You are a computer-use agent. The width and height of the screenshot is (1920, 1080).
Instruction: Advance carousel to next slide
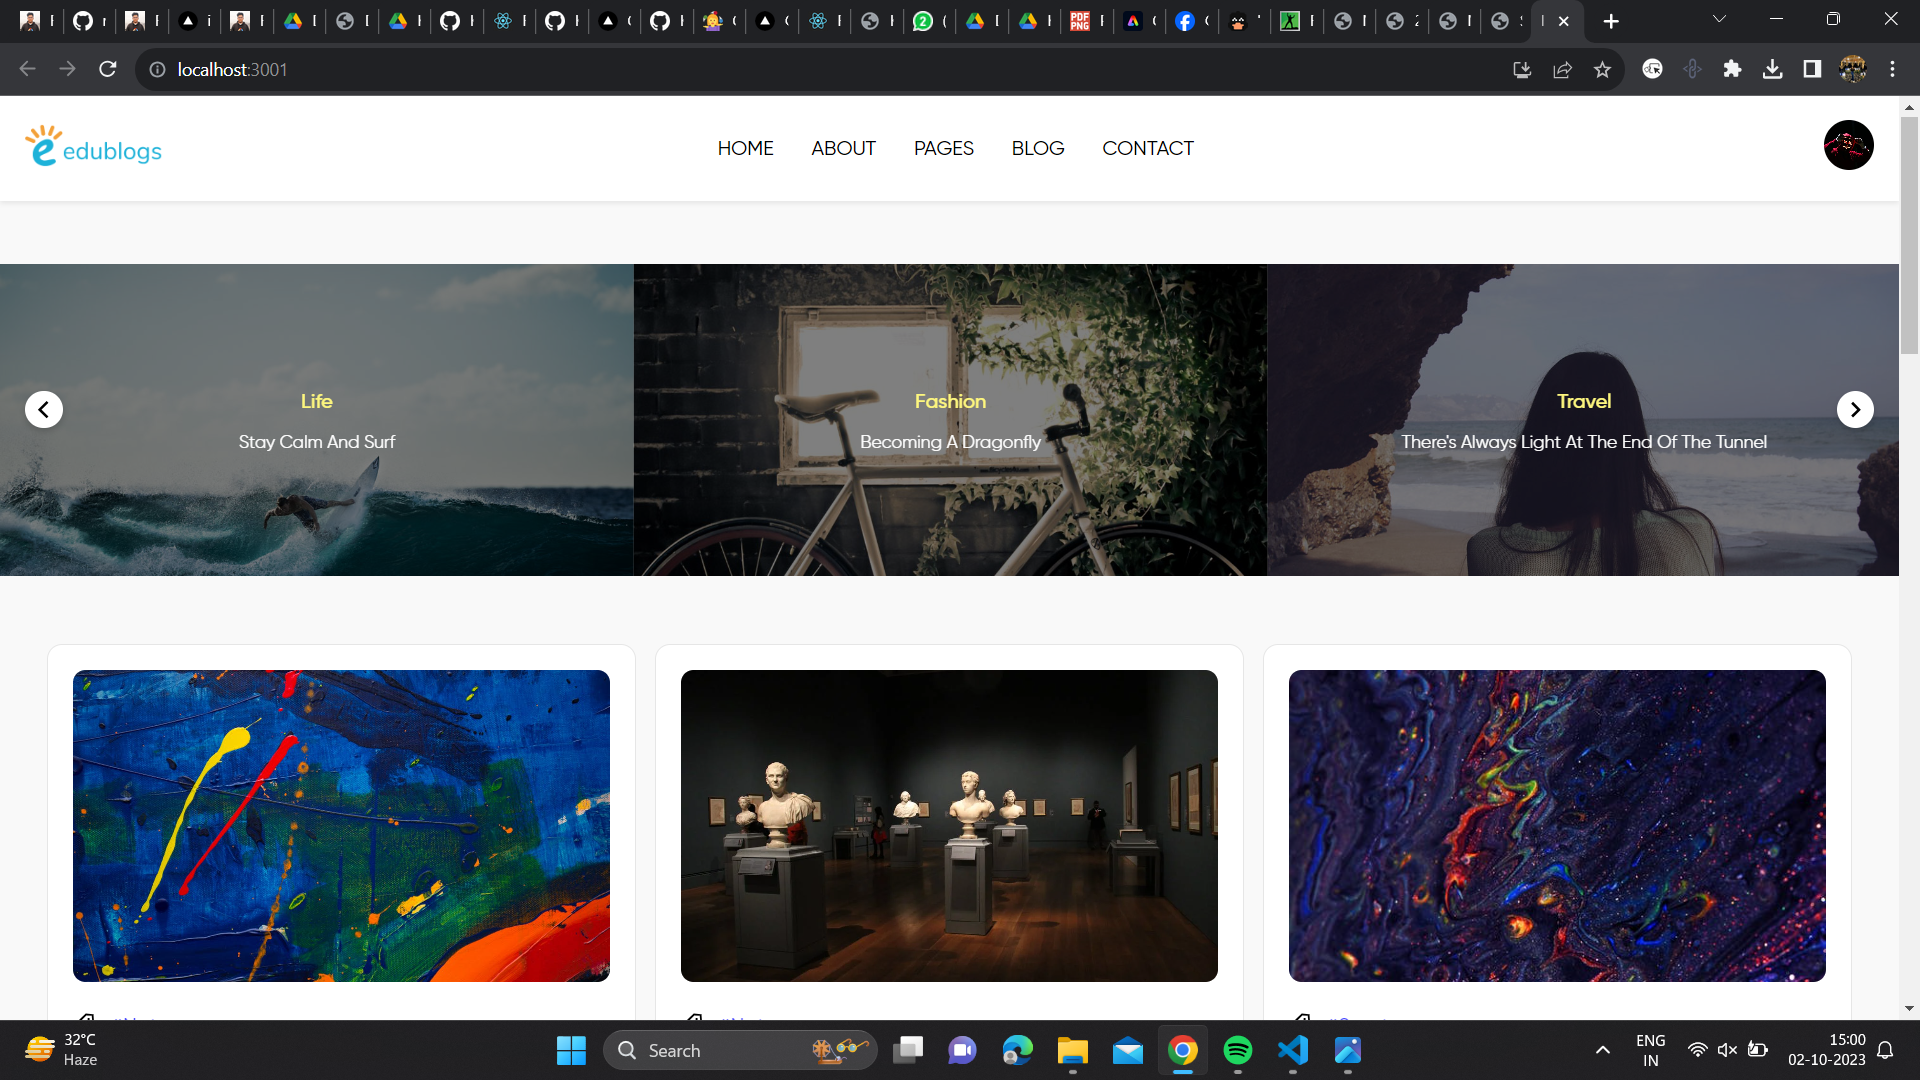tap(1855, 409)
